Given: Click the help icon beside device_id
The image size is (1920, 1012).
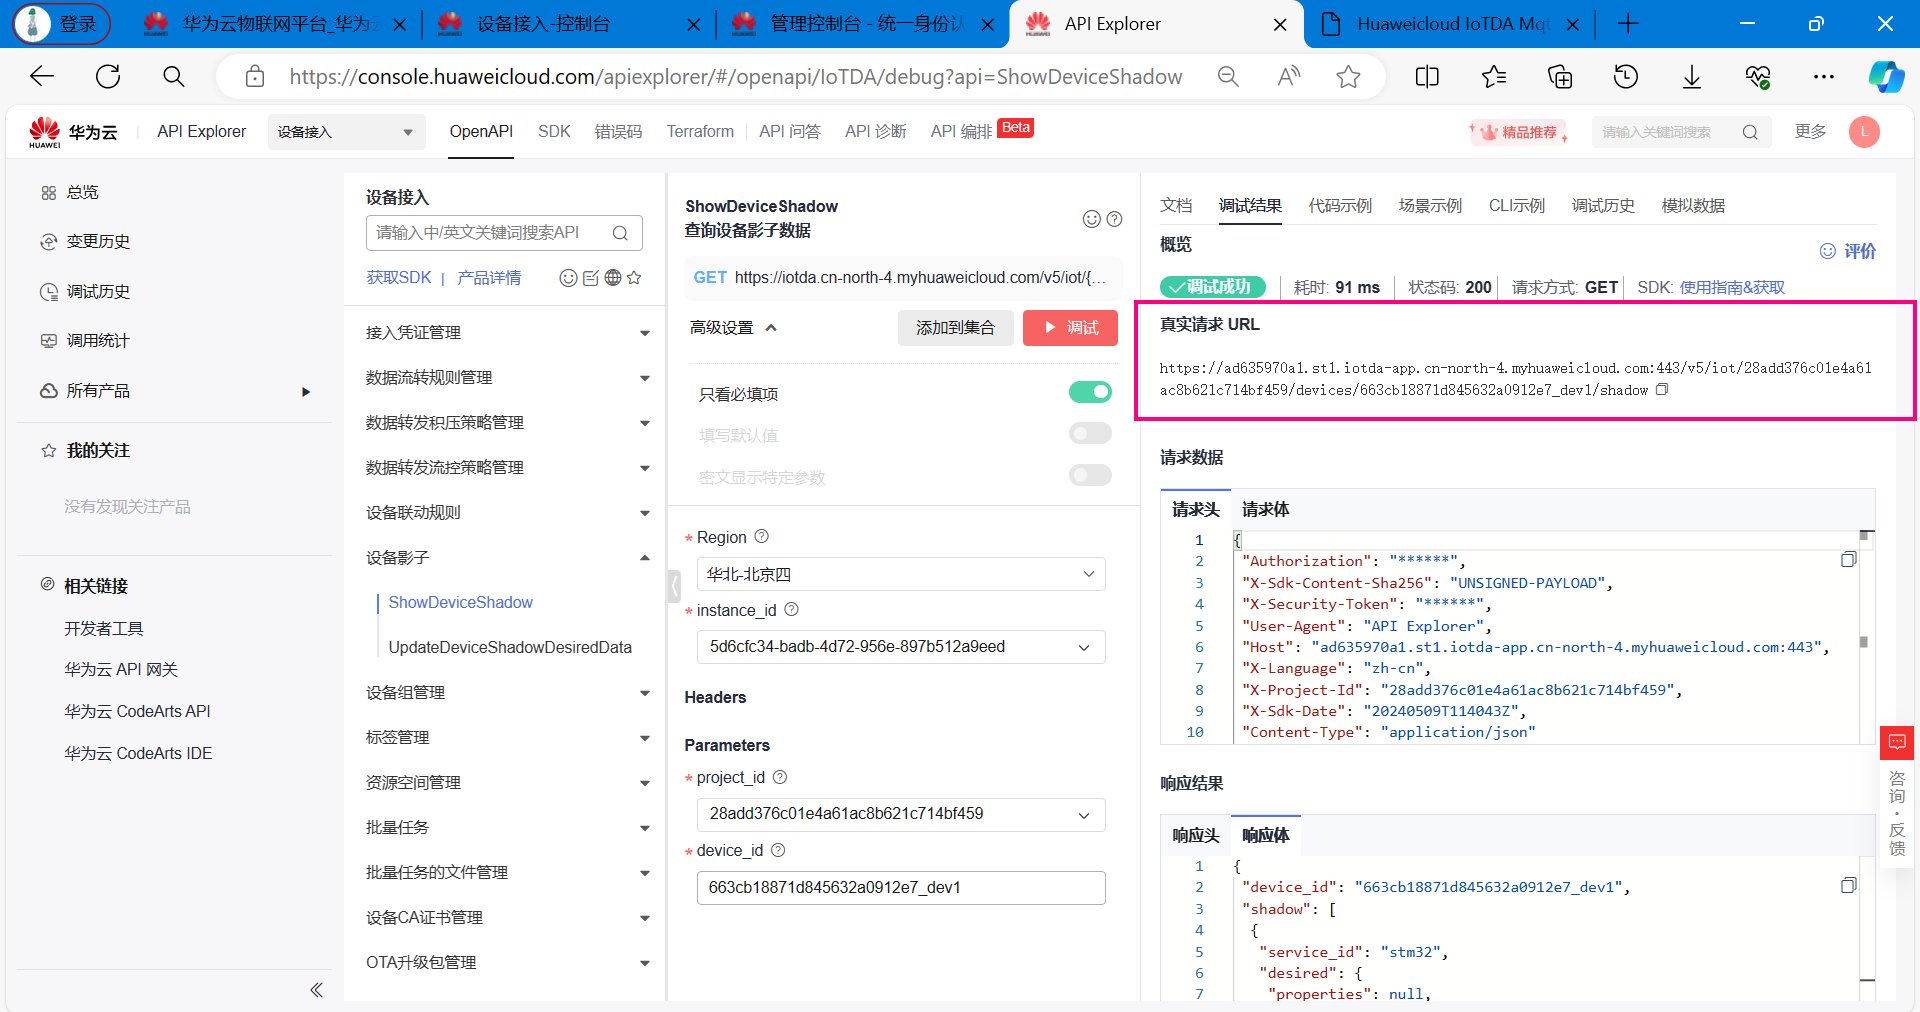Looking at the screenshot, I should 778,850.
